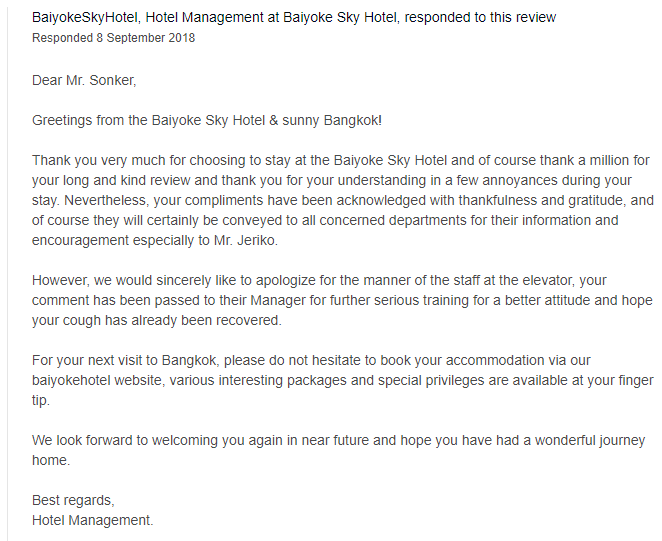Click the 'baiyokehotel website' text
Screen dimensions: 662x541
pos(97,380)
